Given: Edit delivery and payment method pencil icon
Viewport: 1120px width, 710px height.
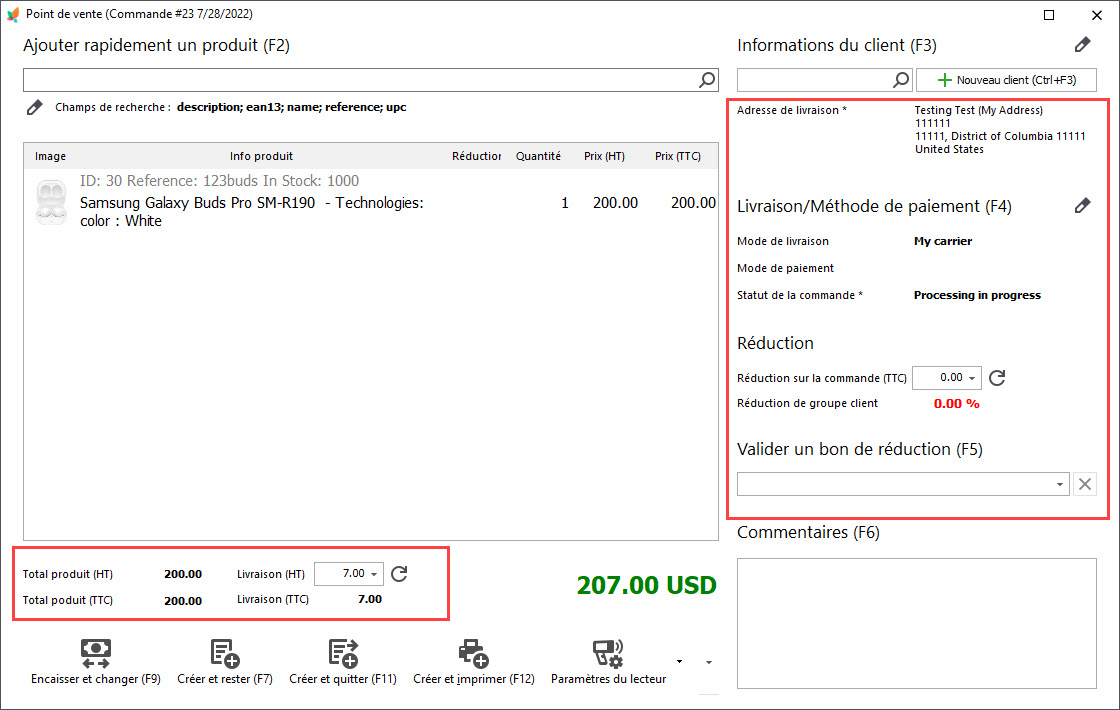Looking at the screenshot, I should click(x=1082, y=206).
